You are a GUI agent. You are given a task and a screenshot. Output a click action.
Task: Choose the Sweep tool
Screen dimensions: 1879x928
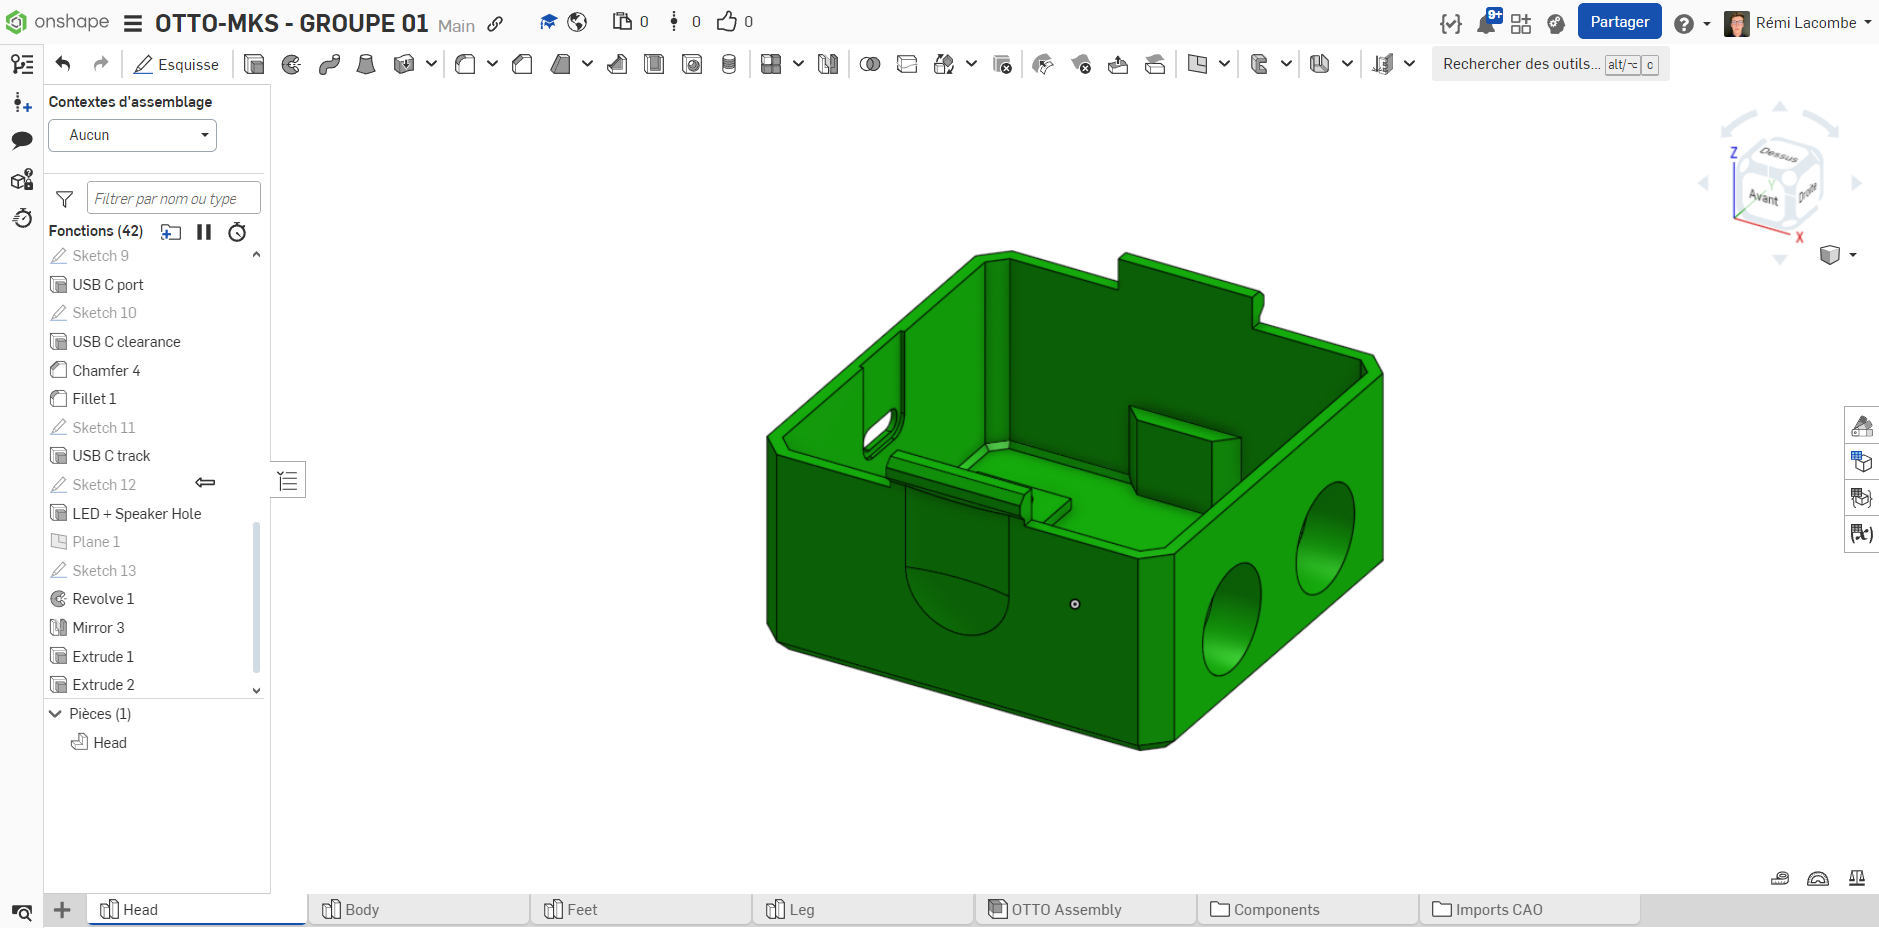point(329,65)
